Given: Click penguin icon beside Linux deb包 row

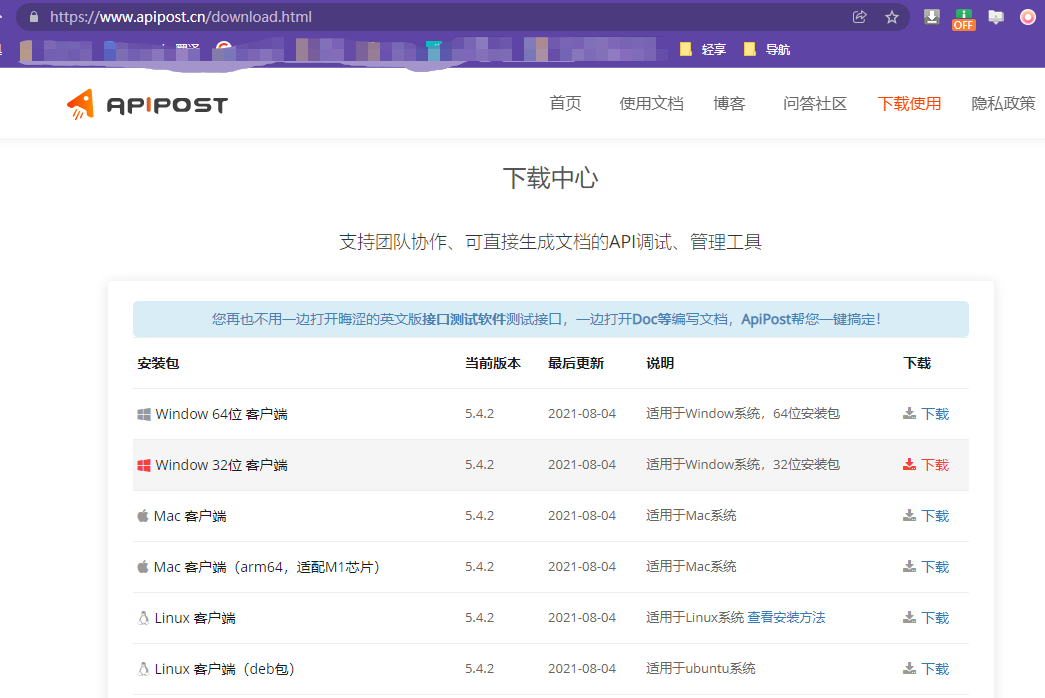Looking at the screenshot, I should tap(143, 669).
